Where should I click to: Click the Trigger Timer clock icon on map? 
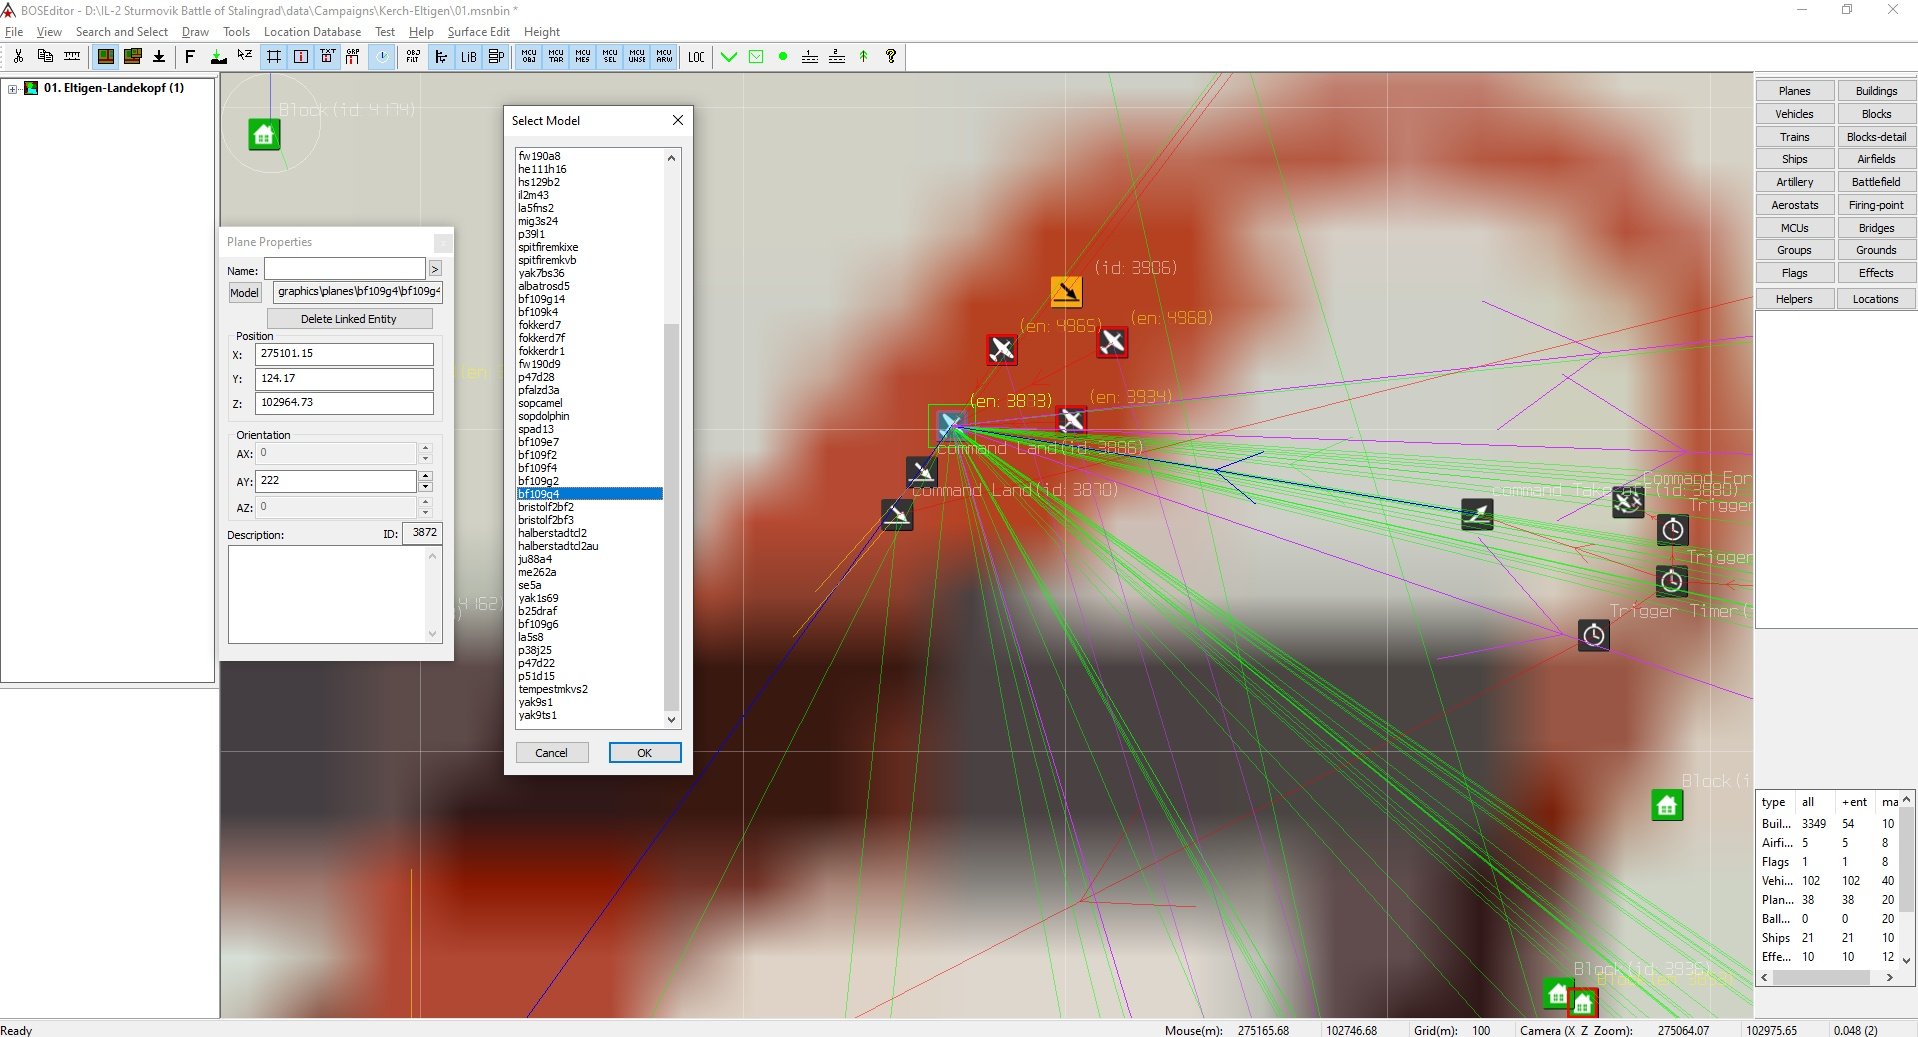[1594, 635]
